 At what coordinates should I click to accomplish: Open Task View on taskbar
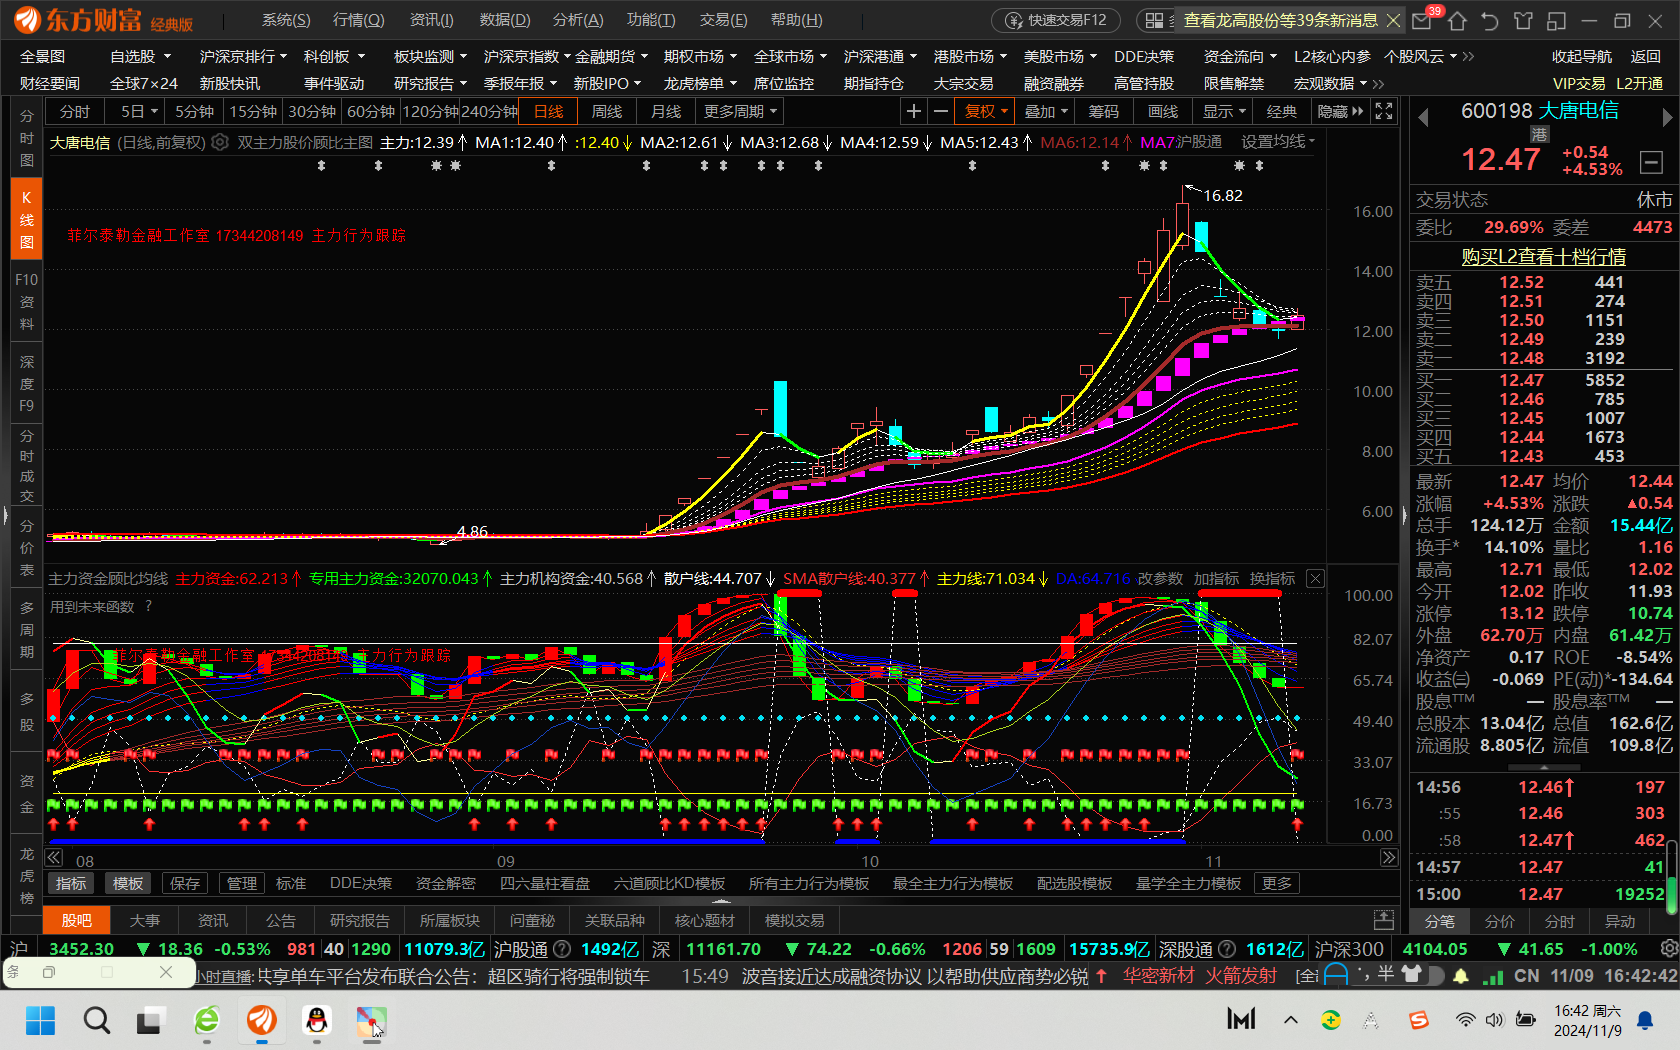coord(150,1020)
